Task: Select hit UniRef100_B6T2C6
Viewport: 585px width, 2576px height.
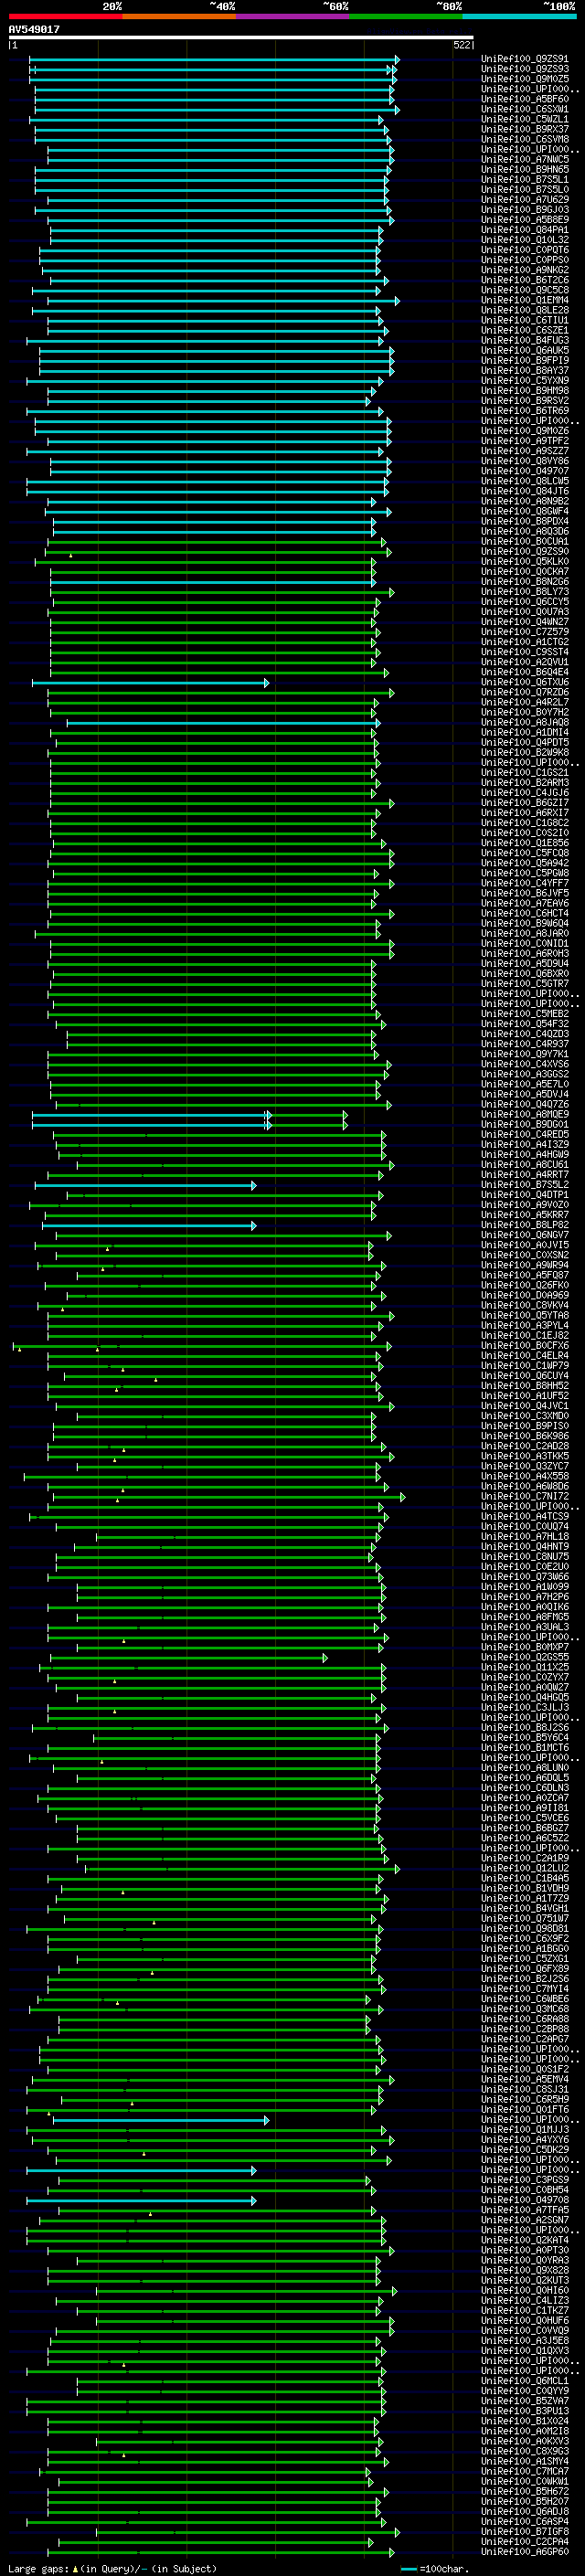Action: [525, 281]
